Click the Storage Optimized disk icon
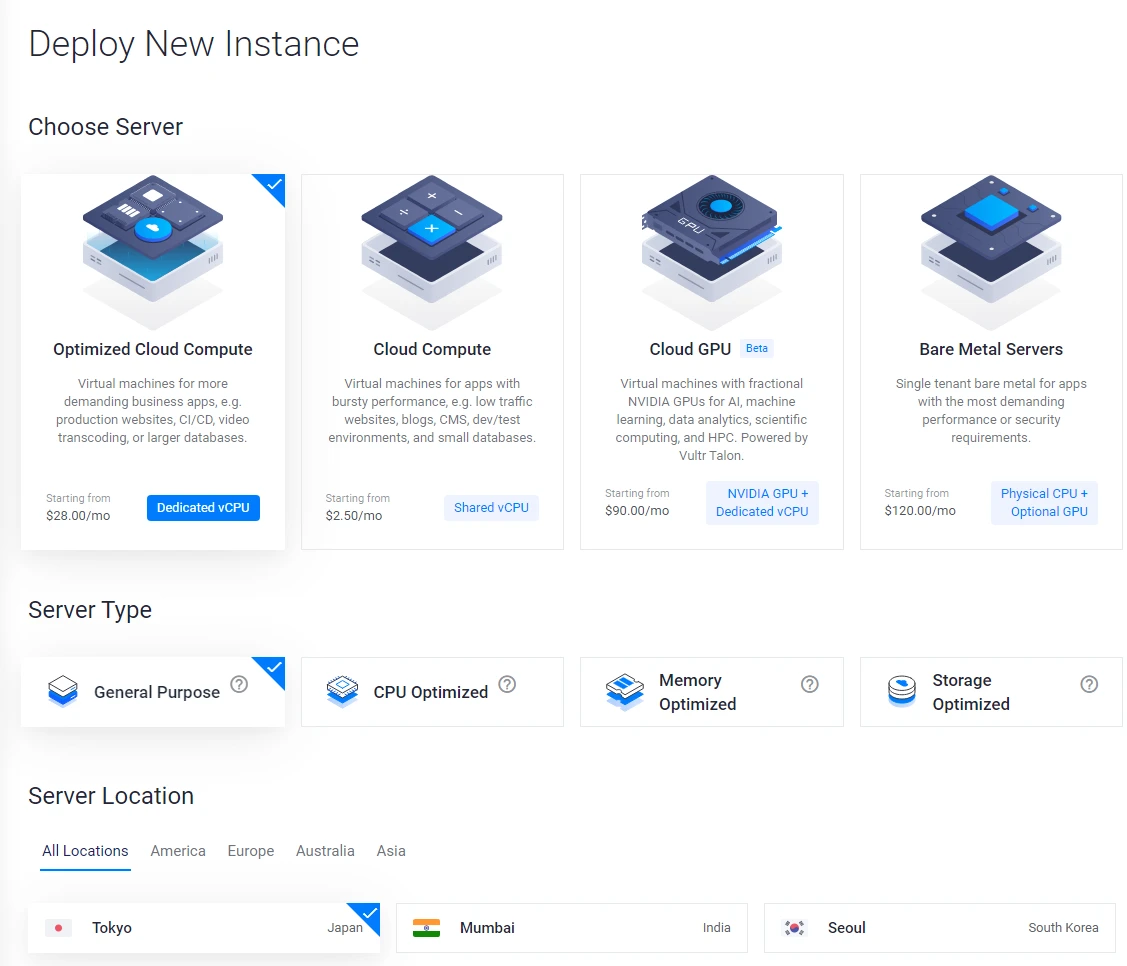The width and height of the screenshot is (1127, 966). pyautogui.click(x=901, y=691)
